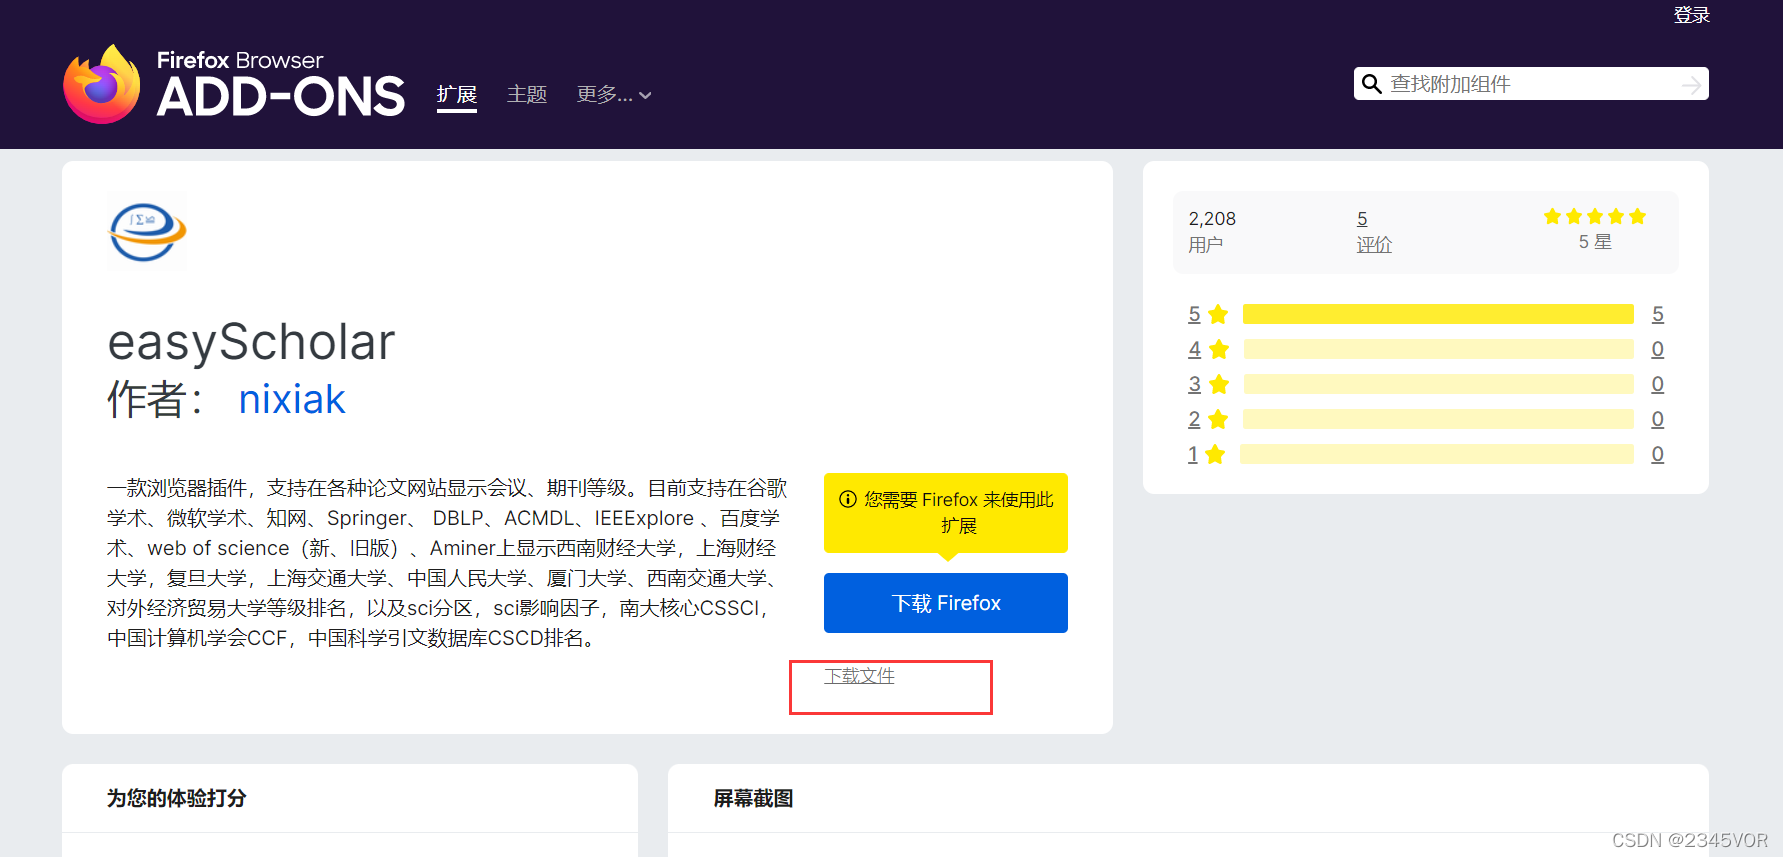Click the 下载文件 link
Screen dimensions: 1783x857
point(859,676)
